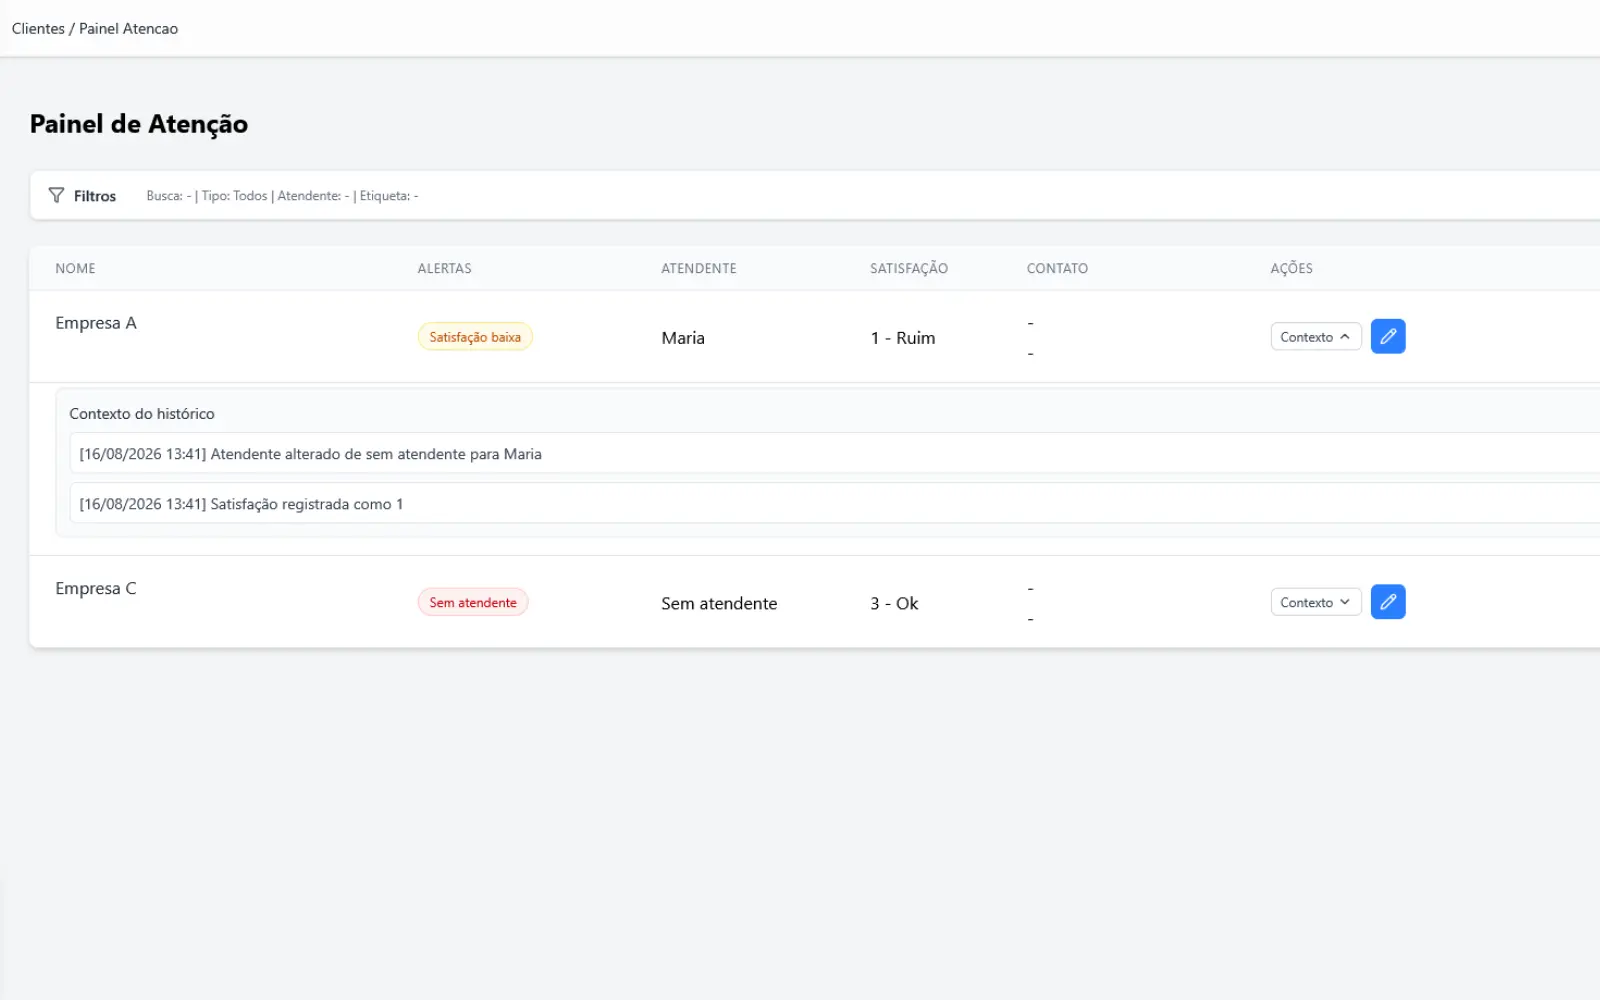Collapse the Contexto dropdown for Empresa A
Screen dimensions: 1600x1000
click(1316, 337)
